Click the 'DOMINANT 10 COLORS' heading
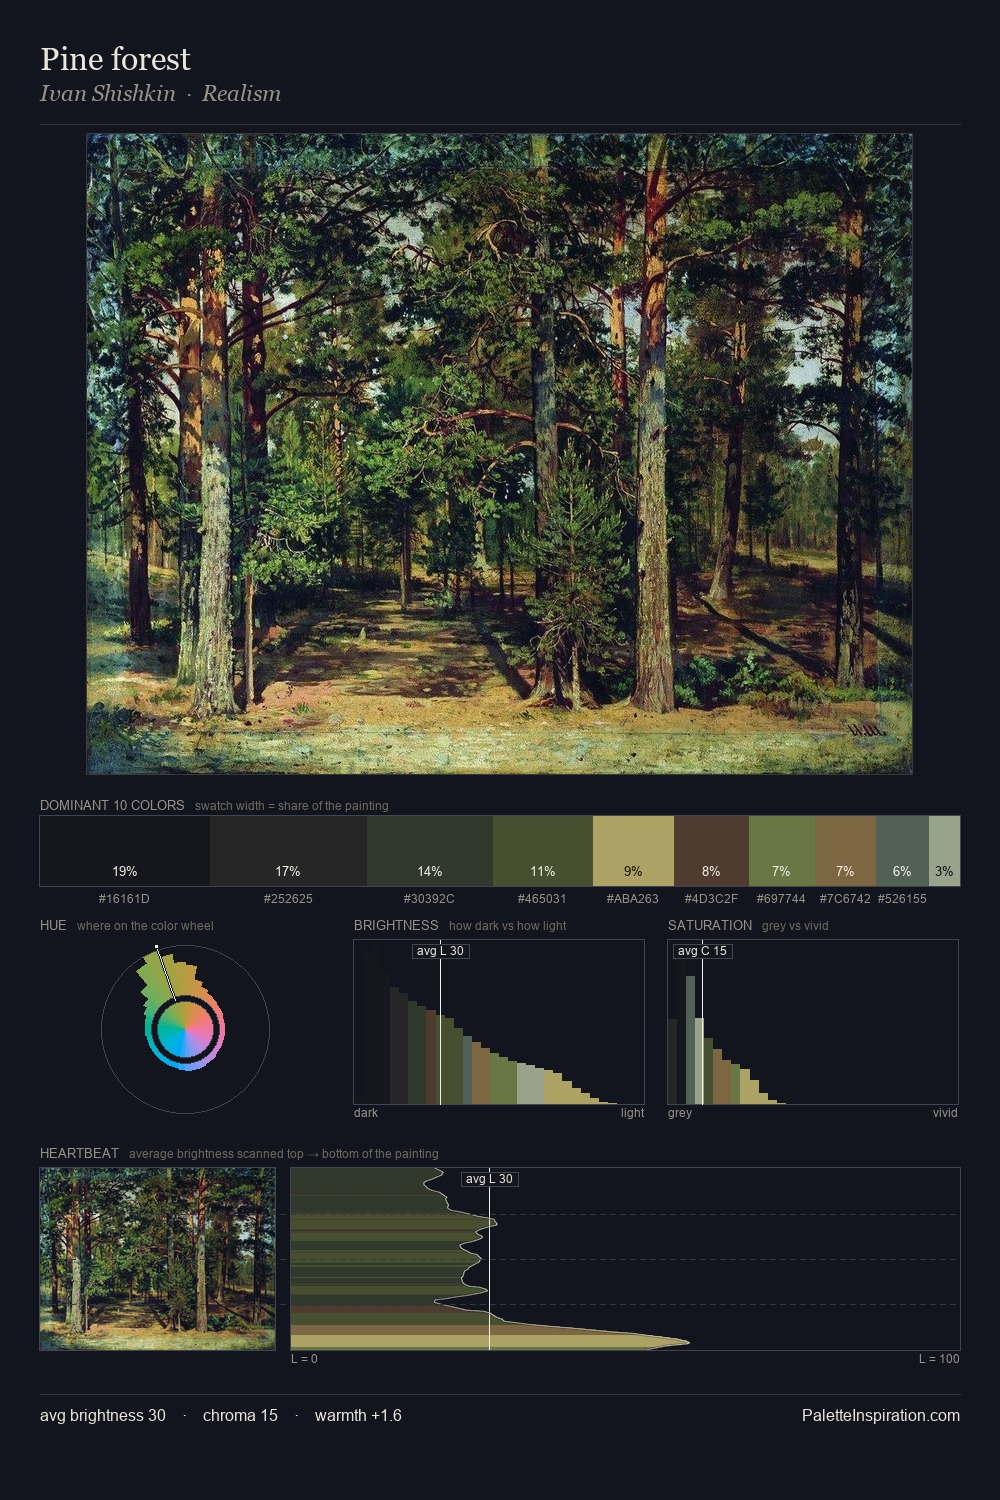The width and height of the screenshot is (1000, 1500). (112, 805)
